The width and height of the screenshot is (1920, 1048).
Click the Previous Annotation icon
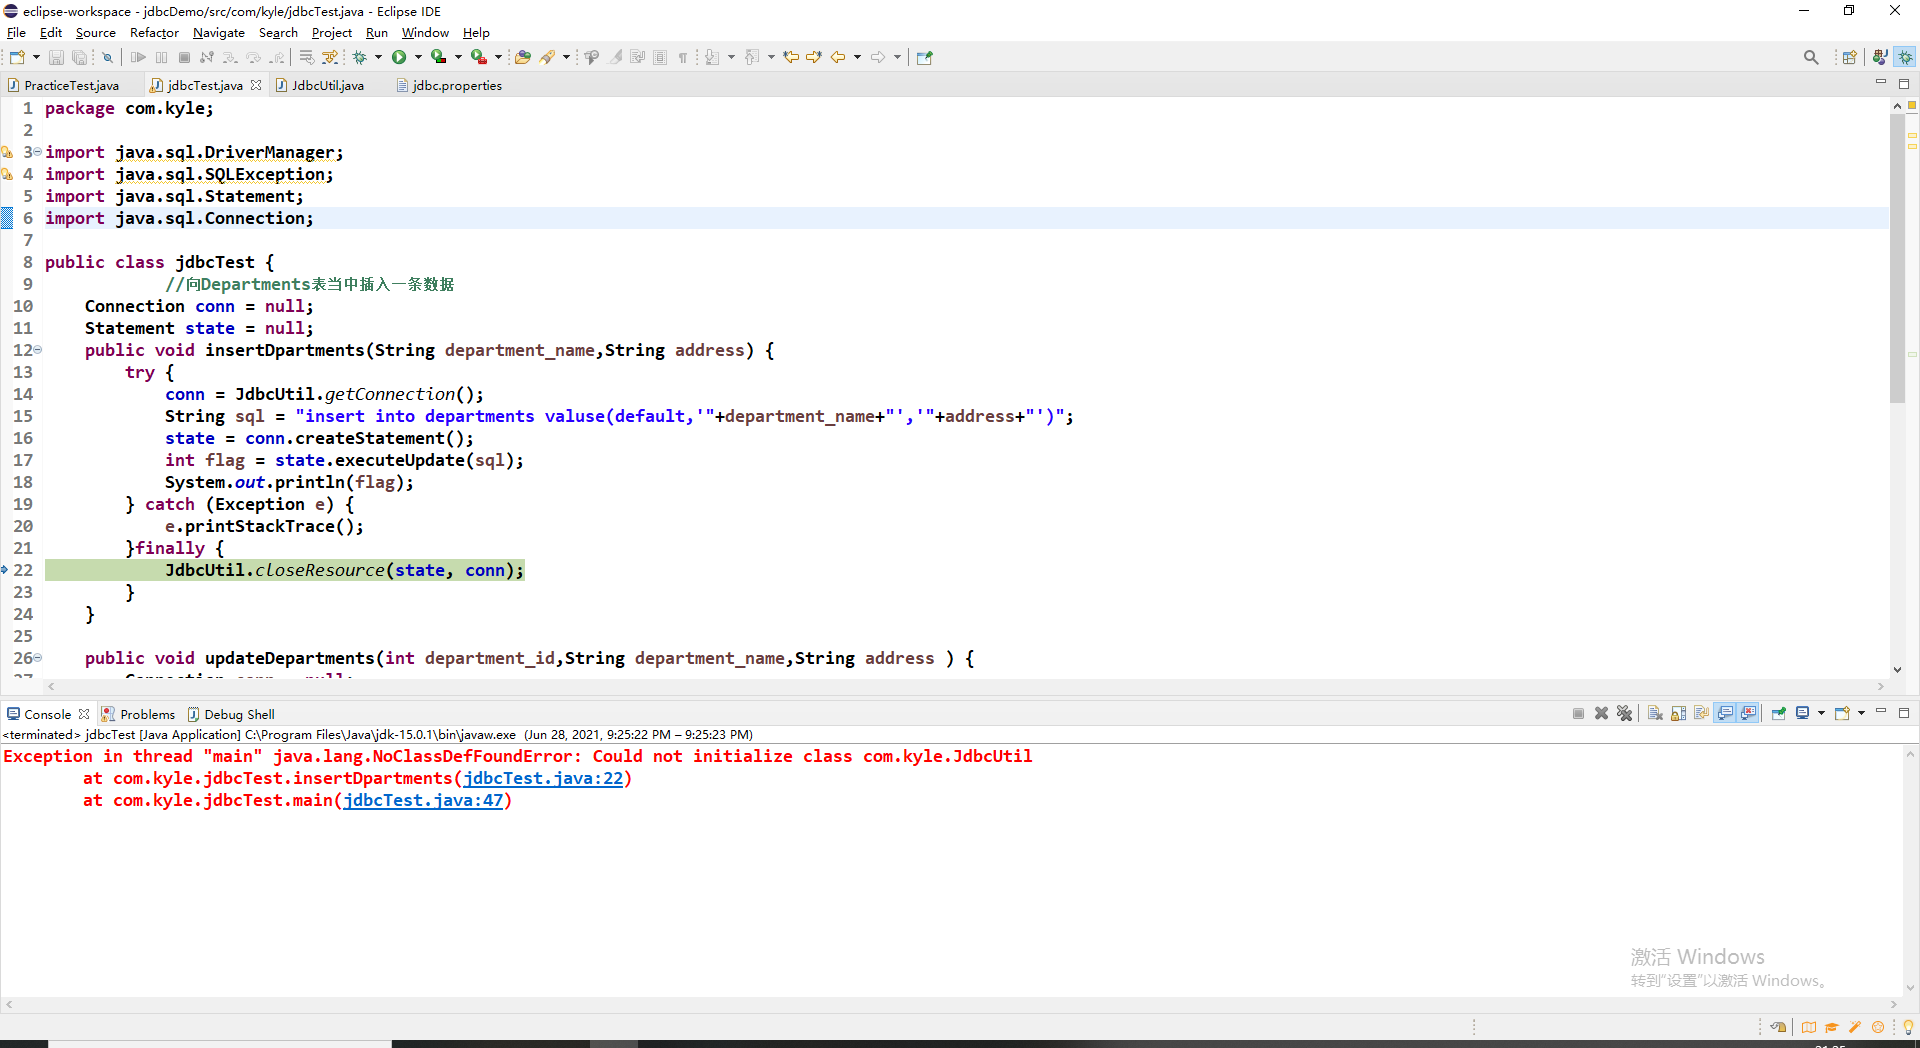752,57
